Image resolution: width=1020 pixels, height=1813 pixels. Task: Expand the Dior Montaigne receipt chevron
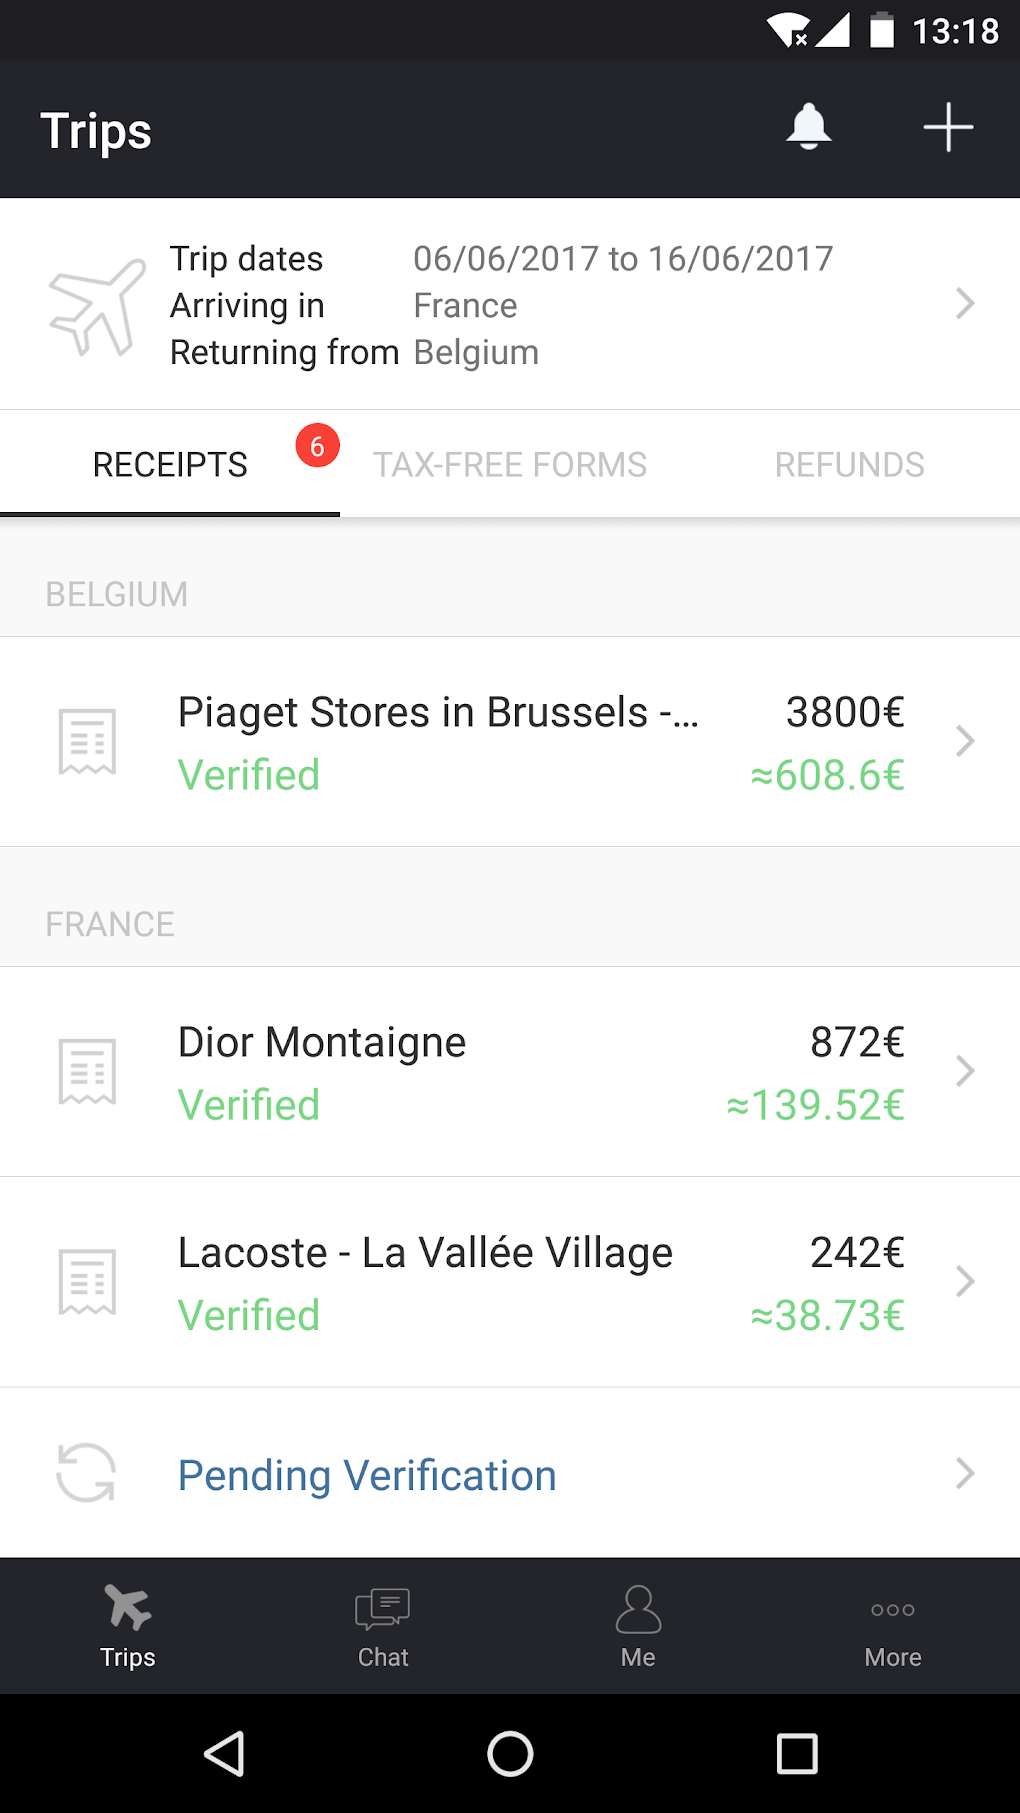point(964,1071)
